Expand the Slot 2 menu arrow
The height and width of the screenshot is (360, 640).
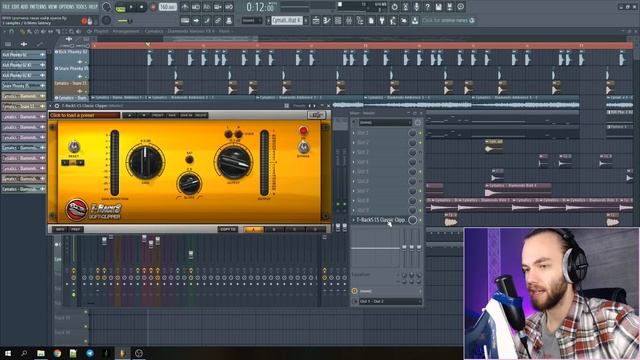click(x=354, y=142)
